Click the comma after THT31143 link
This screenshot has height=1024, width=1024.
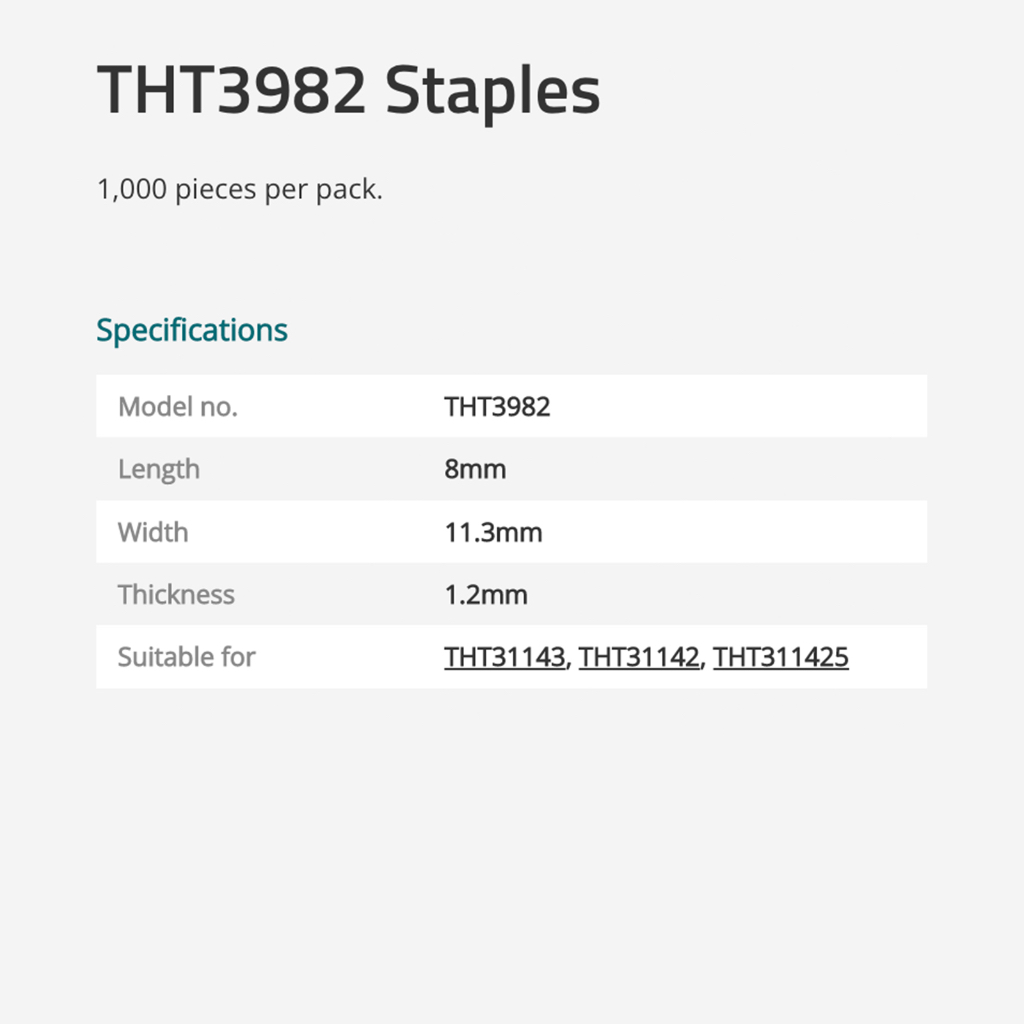(569, 662)
